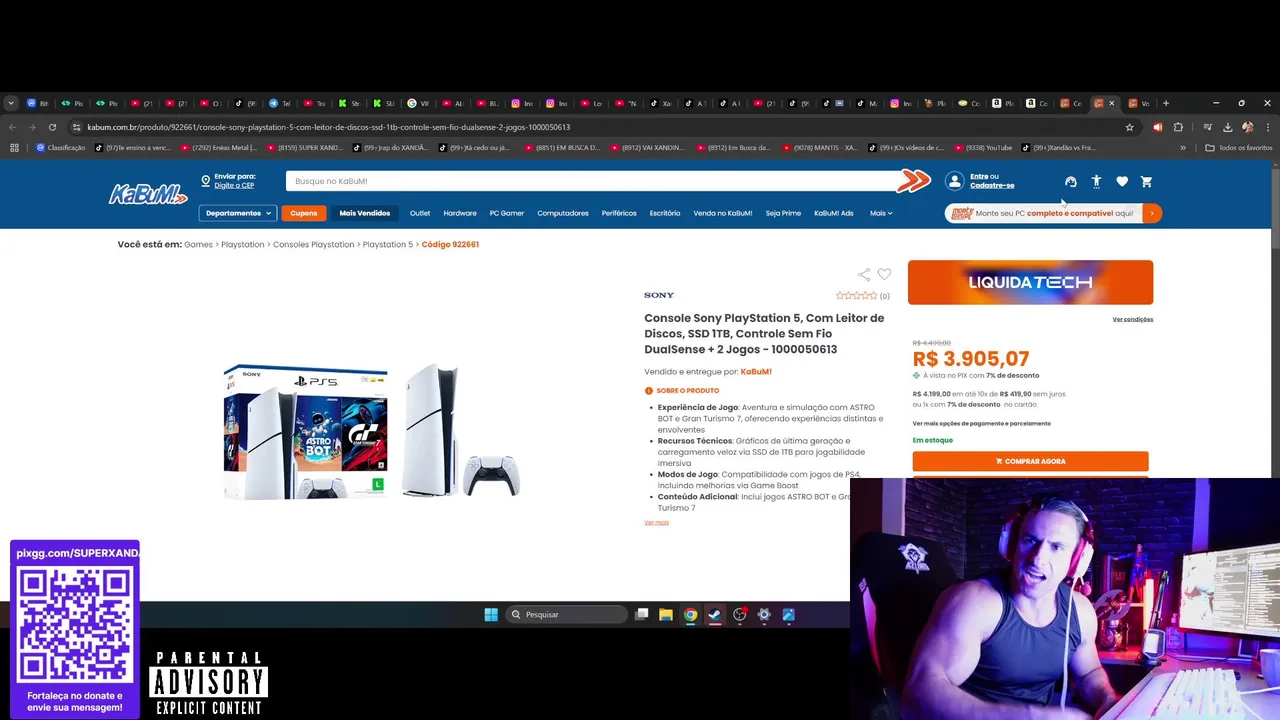Open the tab search dropdown arrow
The height and width of the screenshot is (720, 1280).
click(x=11, y=103)
